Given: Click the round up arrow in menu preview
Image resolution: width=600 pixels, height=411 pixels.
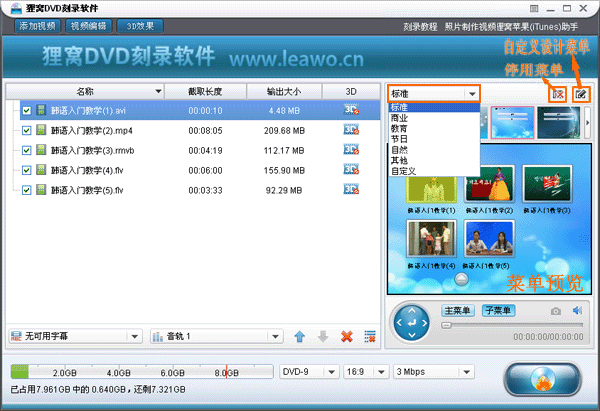Looking at the screenshot, I should [x=461, y=279].
